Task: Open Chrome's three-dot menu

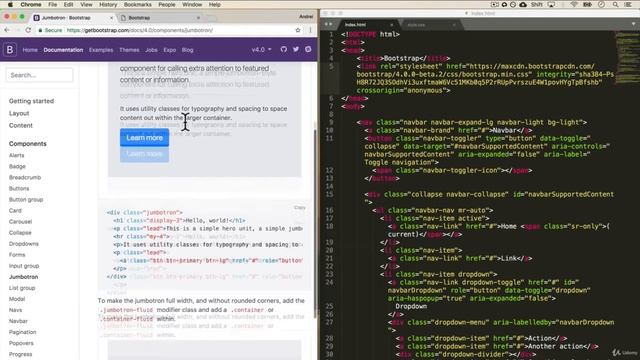Action: (x=310, y=30)
